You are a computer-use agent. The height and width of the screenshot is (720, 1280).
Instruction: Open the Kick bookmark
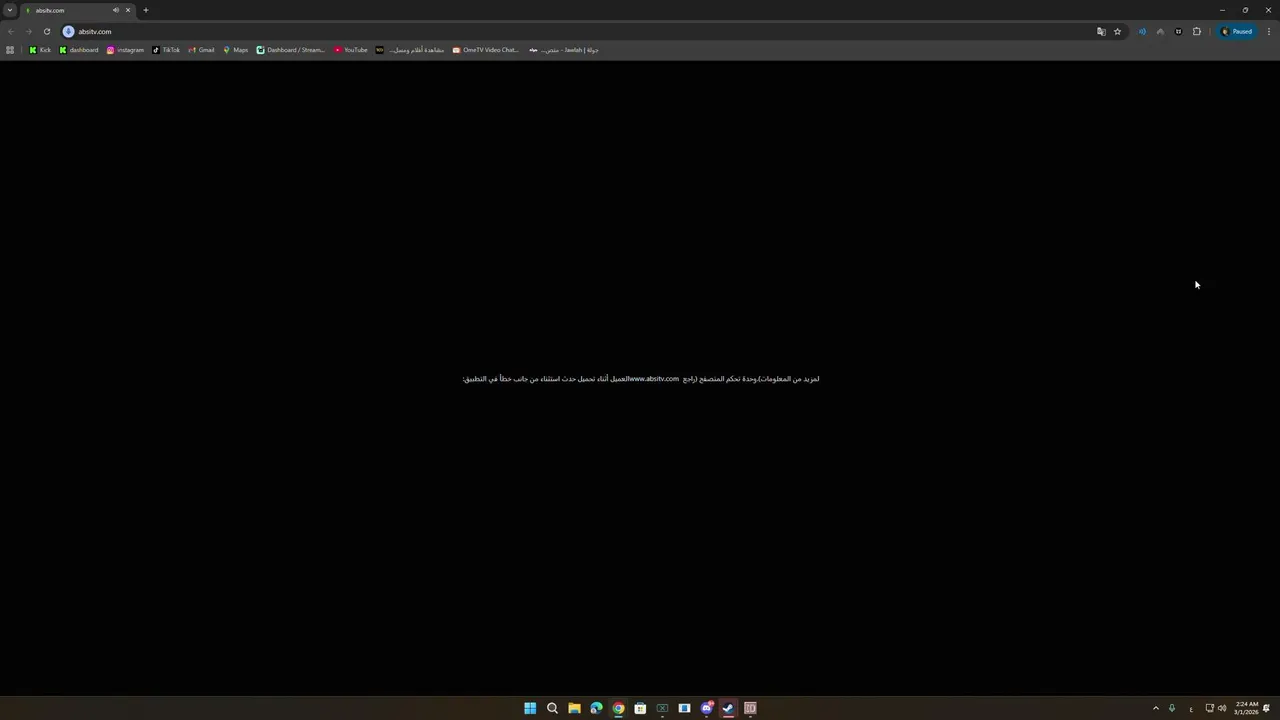pyautogui.click(x=40, y=50)
